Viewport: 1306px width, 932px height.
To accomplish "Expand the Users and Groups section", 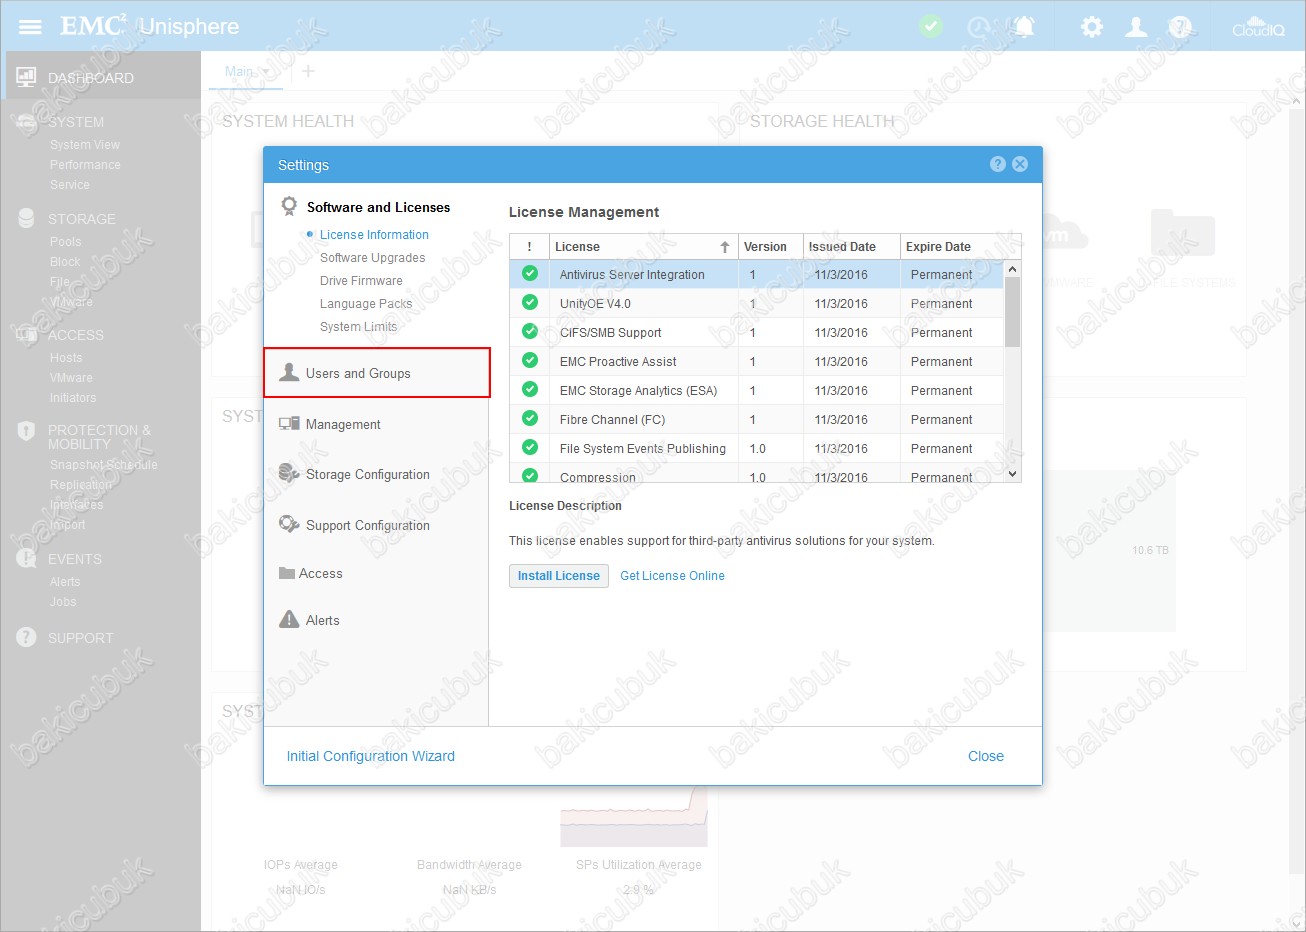I will [377, 373].
